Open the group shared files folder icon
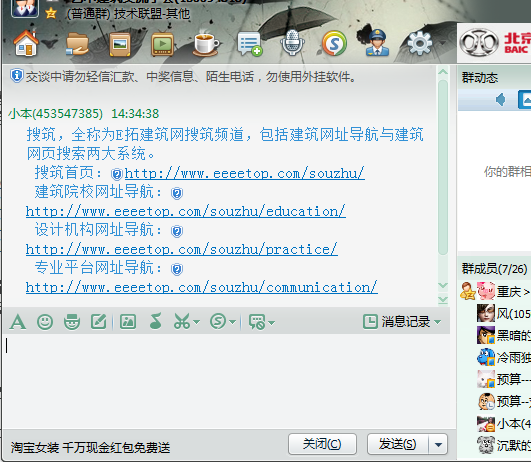The image size is (531, 462). [x=77, y=43]
